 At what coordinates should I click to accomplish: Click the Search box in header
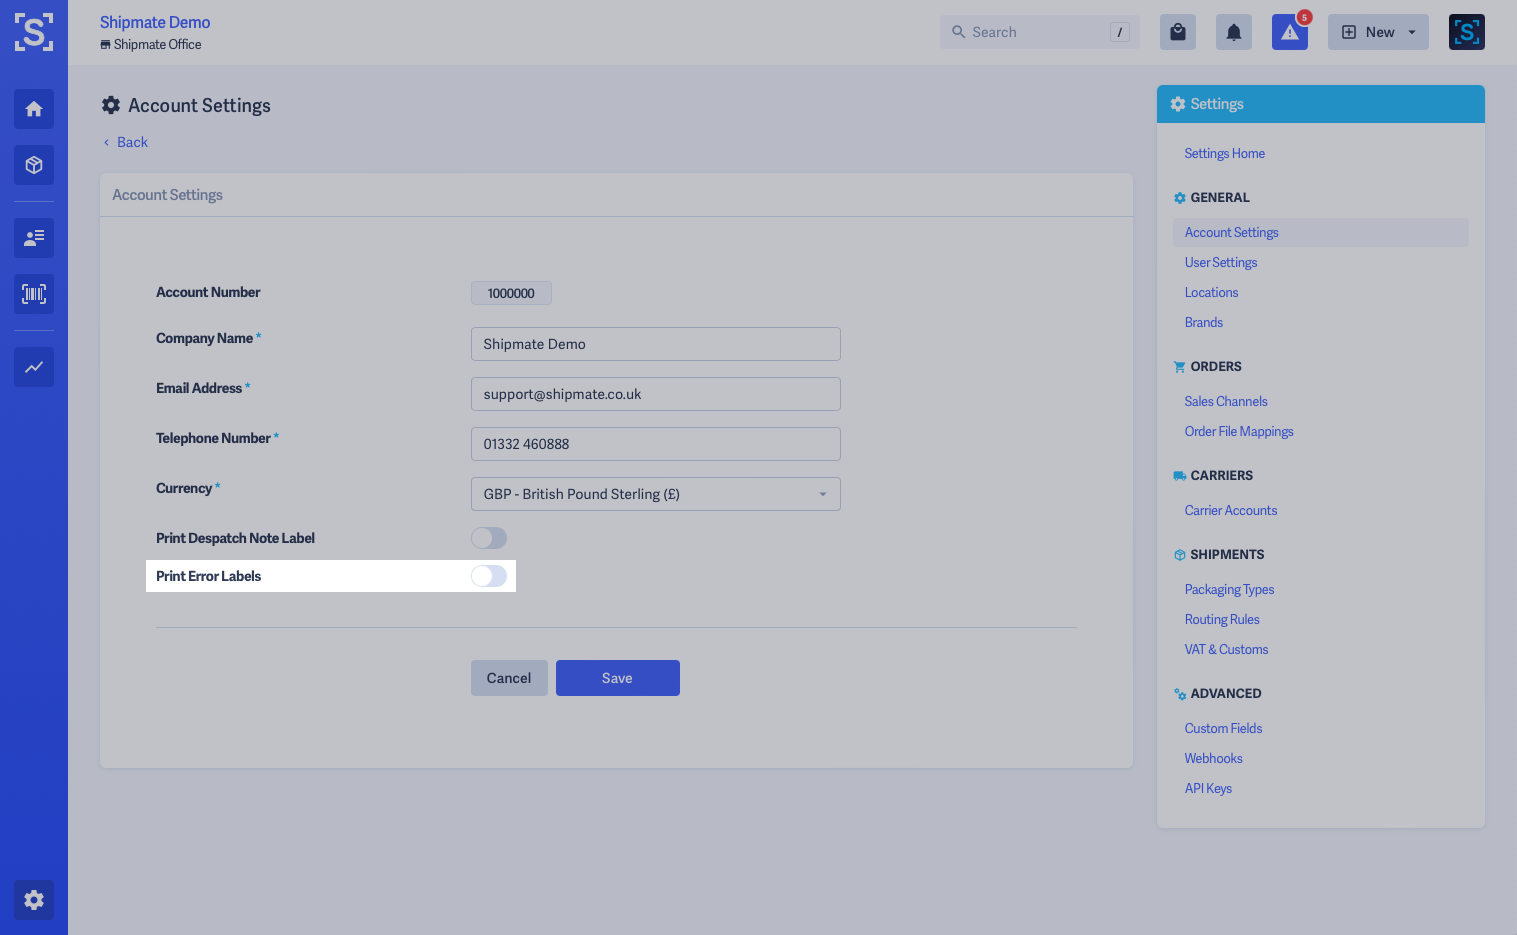pos(1040,32)
